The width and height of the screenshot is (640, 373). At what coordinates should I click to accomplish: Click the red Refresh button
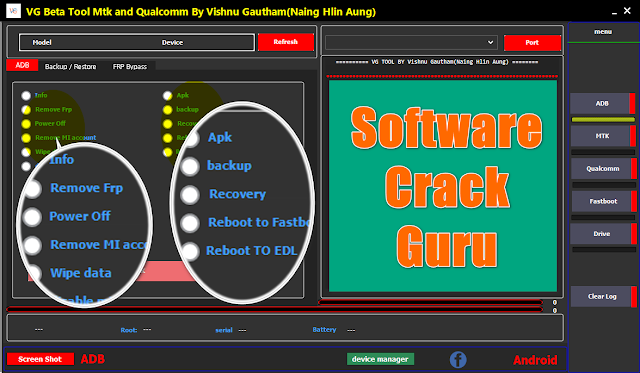286,42
